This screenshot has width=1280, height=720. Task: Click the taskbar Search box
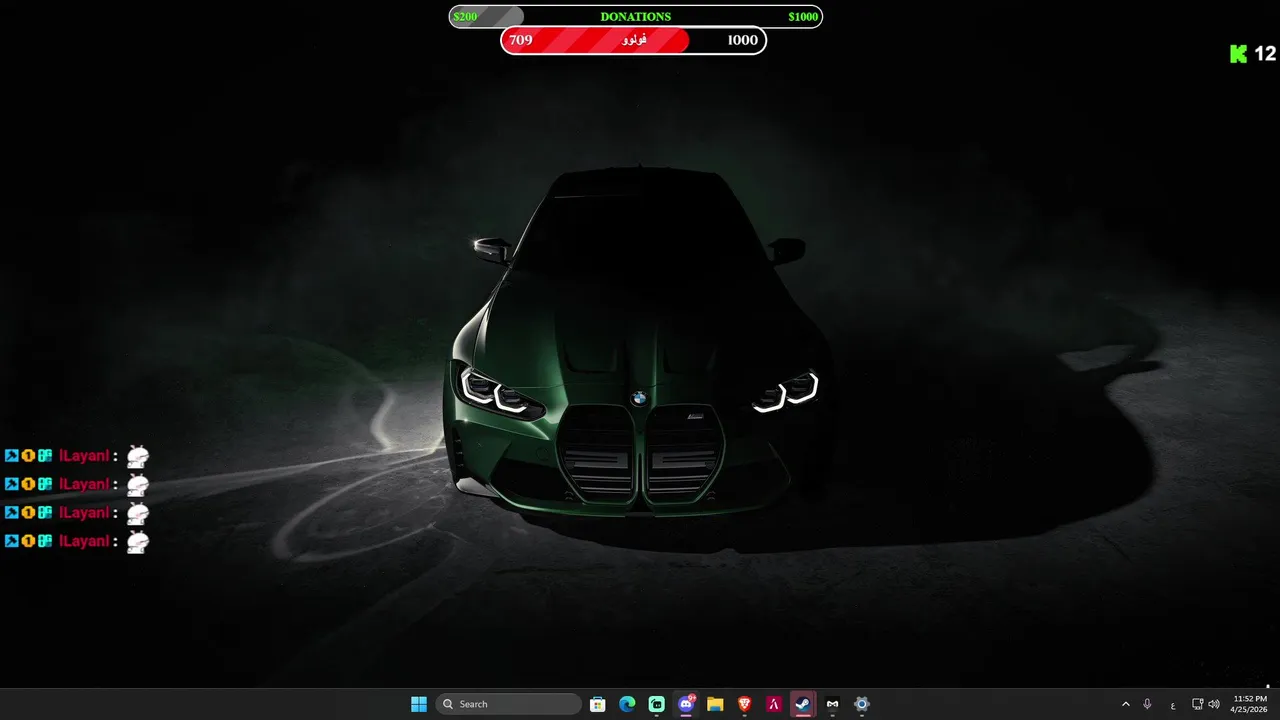click(510, 704)
